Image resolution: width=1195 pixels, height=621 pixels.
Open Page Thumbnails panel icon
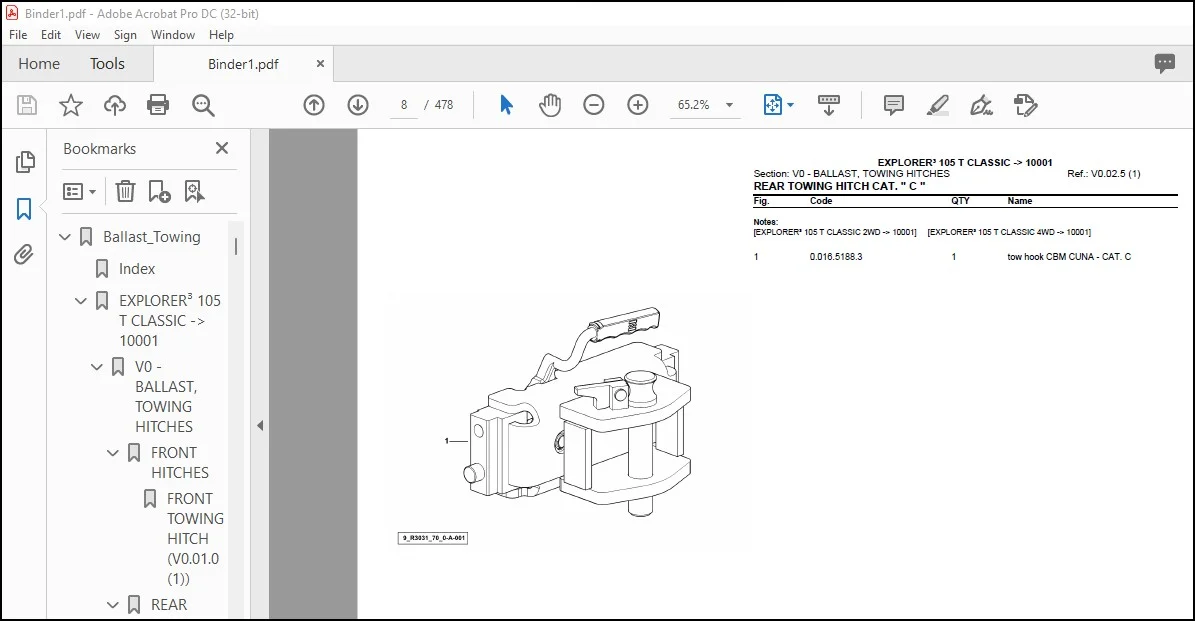(x=25, y=162)
